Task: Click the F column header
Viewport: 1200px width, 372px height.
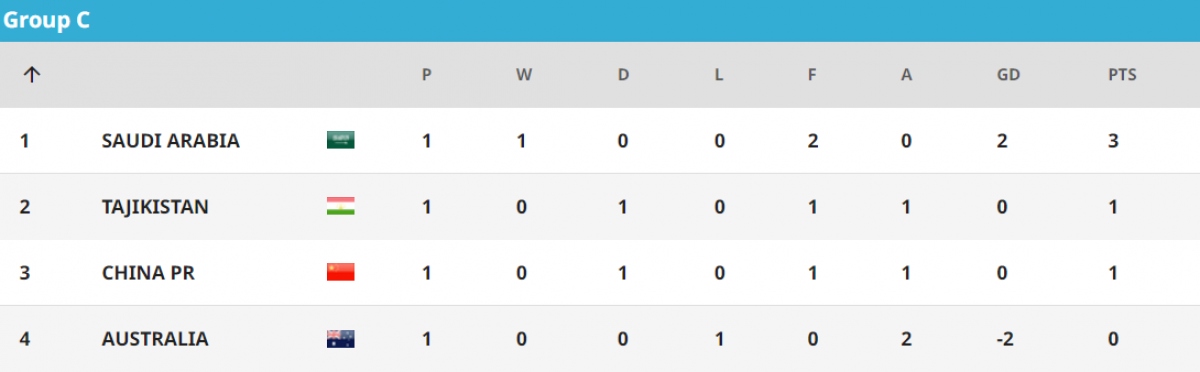Action: tap(813, 75)
